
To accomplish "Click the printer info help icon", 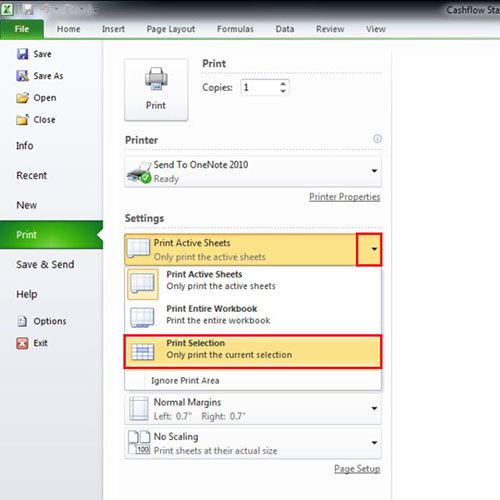I will (x=377, y=139).
